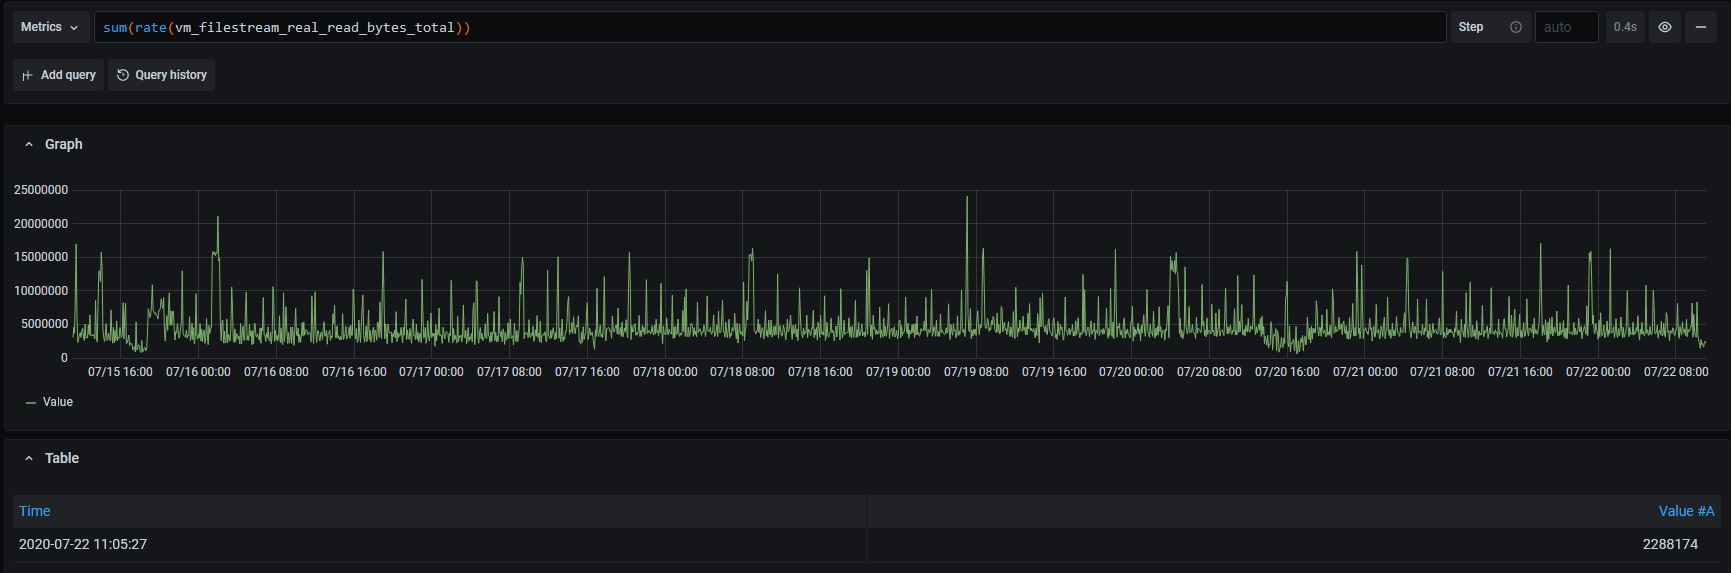Collapse the Graph panel
Image resolution: width=1731 pixels, height=573 pixels.
(x=29, y=144)
